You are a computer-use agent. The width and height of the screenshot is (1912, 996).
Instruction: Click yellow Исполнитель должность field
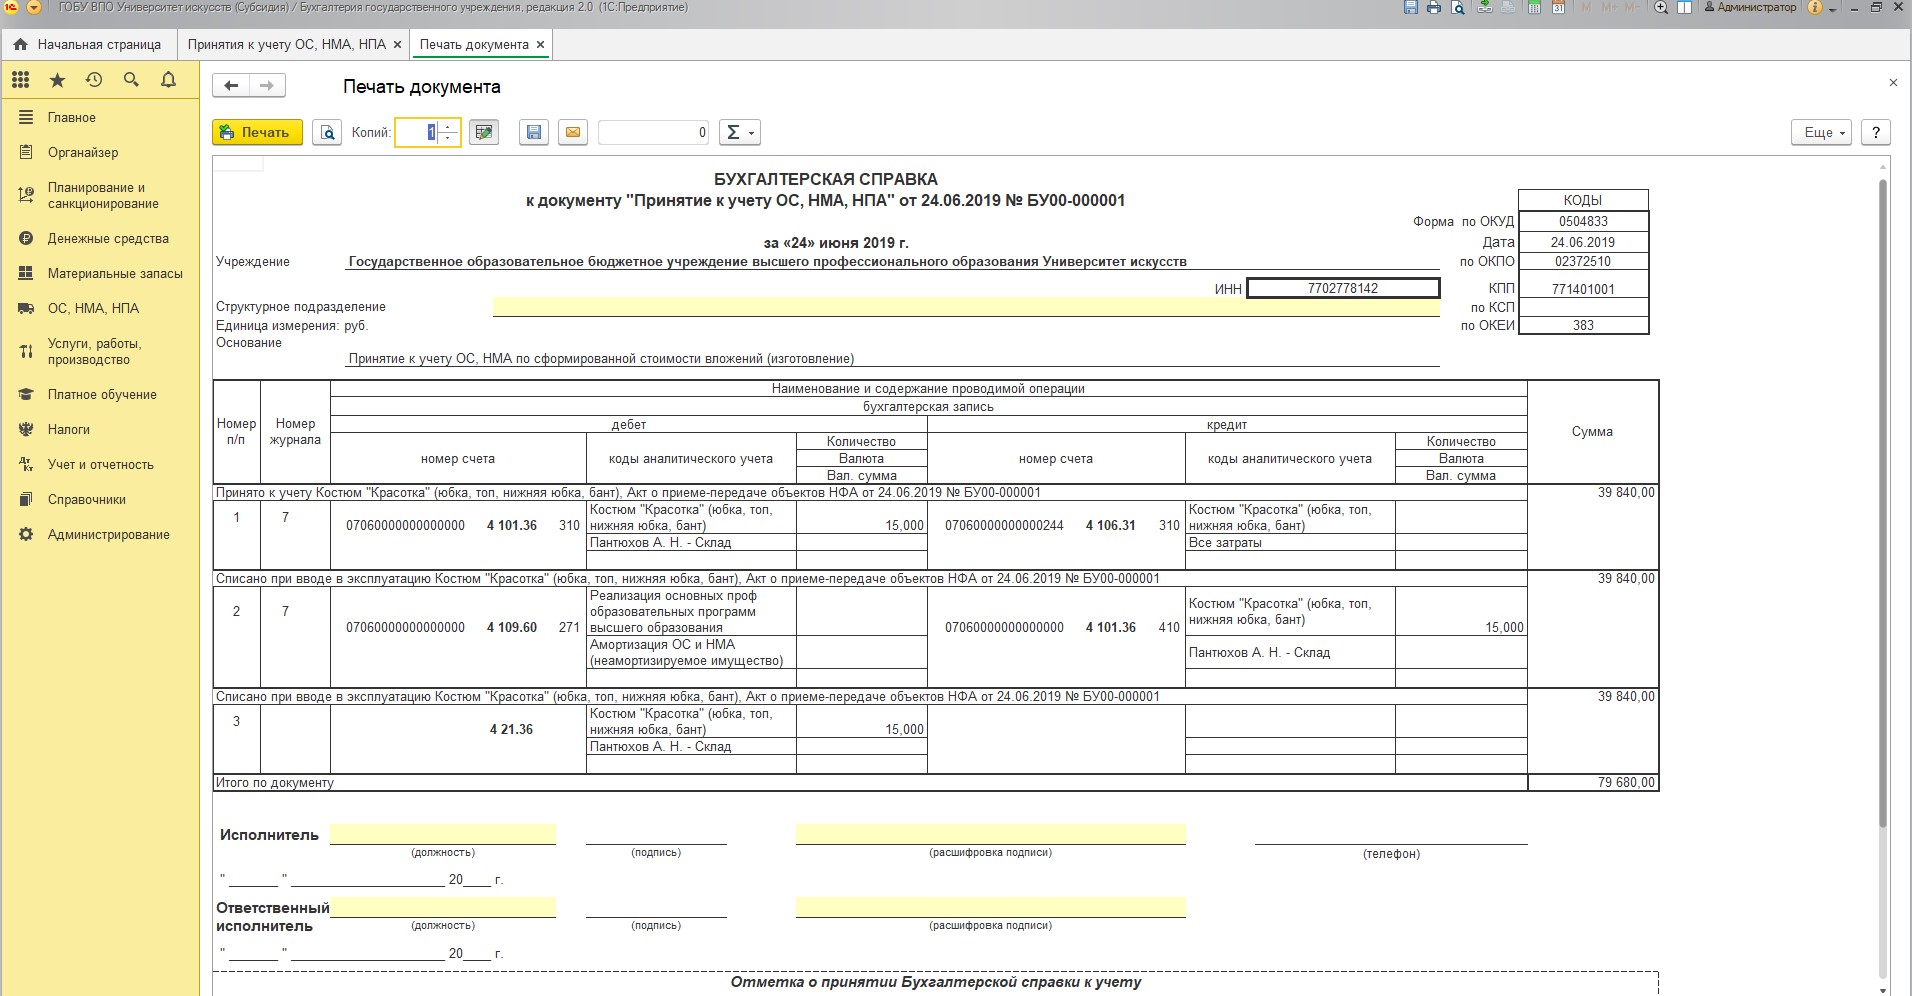(443, 834)
